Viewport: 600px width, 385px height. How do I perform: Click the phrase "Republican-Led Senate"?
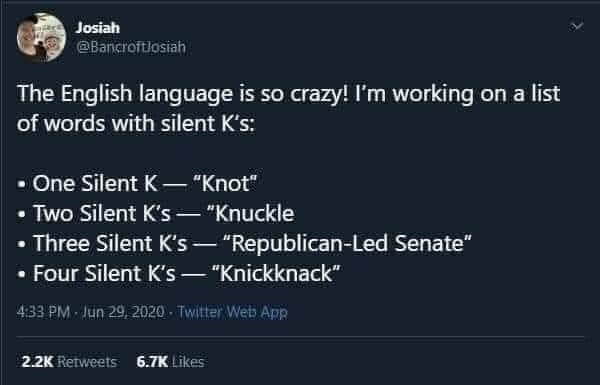tap(347, 243)
